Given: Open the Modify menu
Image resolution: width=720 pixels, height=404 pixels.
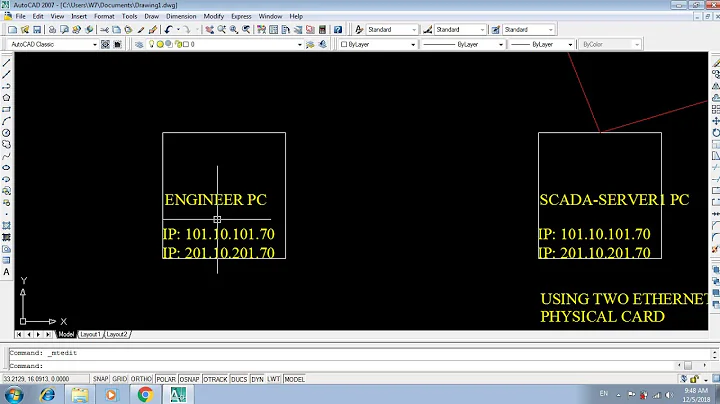Looking at the screenshot, I should pyautogui.click(x=214, y=16).
